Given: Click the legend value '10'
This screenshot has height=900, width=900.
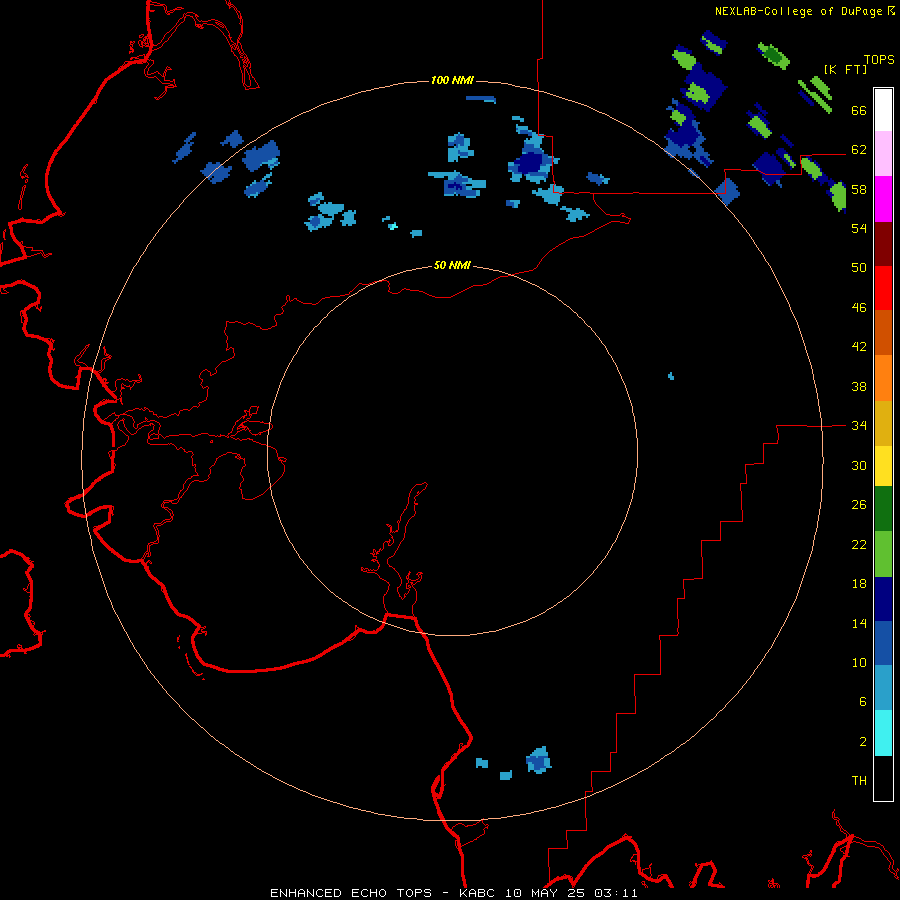Looking at the screenshot, I should [859, 662].
